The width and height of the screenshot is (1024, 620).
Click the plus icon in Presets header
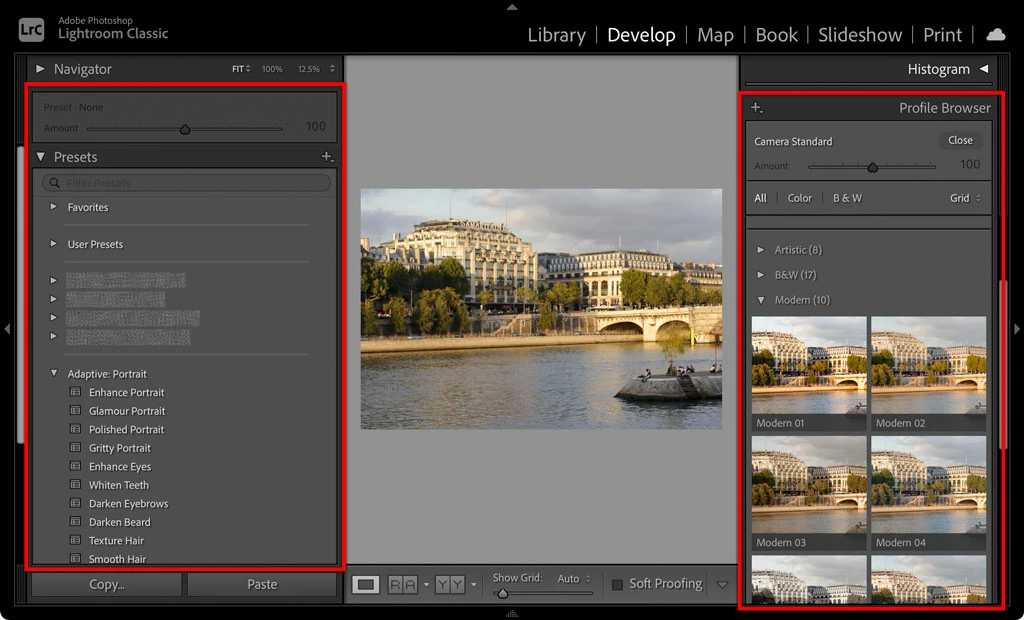click(x=327, y=157)
